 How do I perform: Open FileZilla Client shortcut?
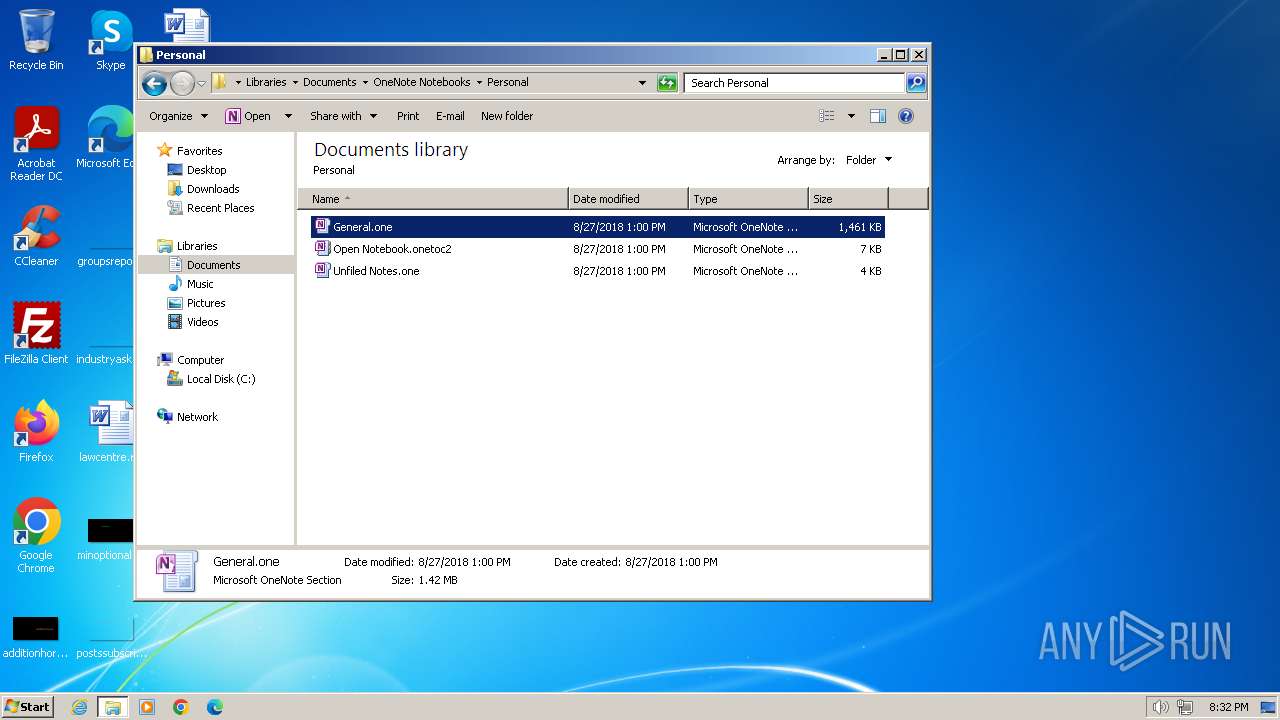[36, 333]
